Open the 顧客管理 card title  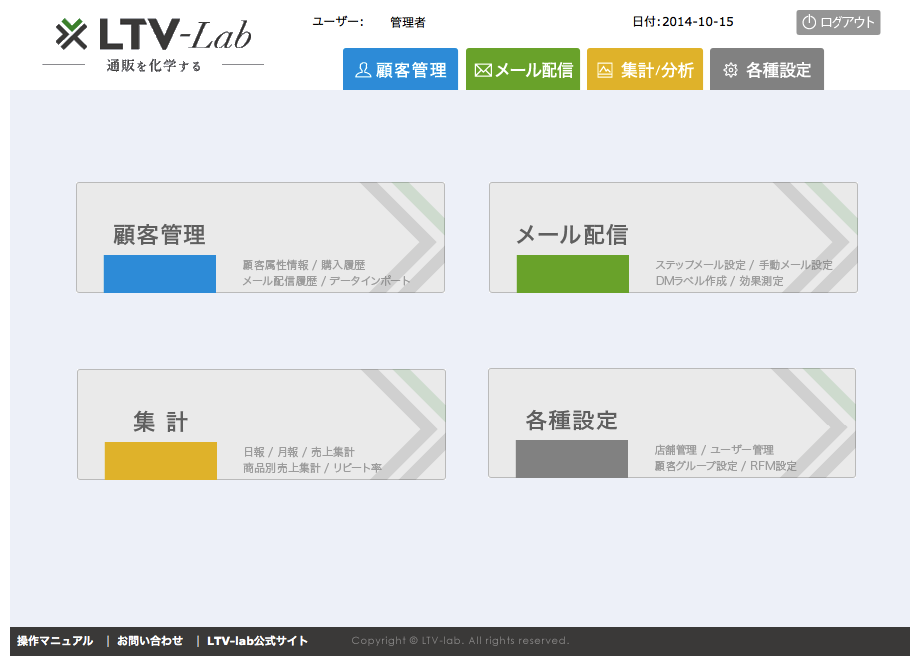click(159, 235)
